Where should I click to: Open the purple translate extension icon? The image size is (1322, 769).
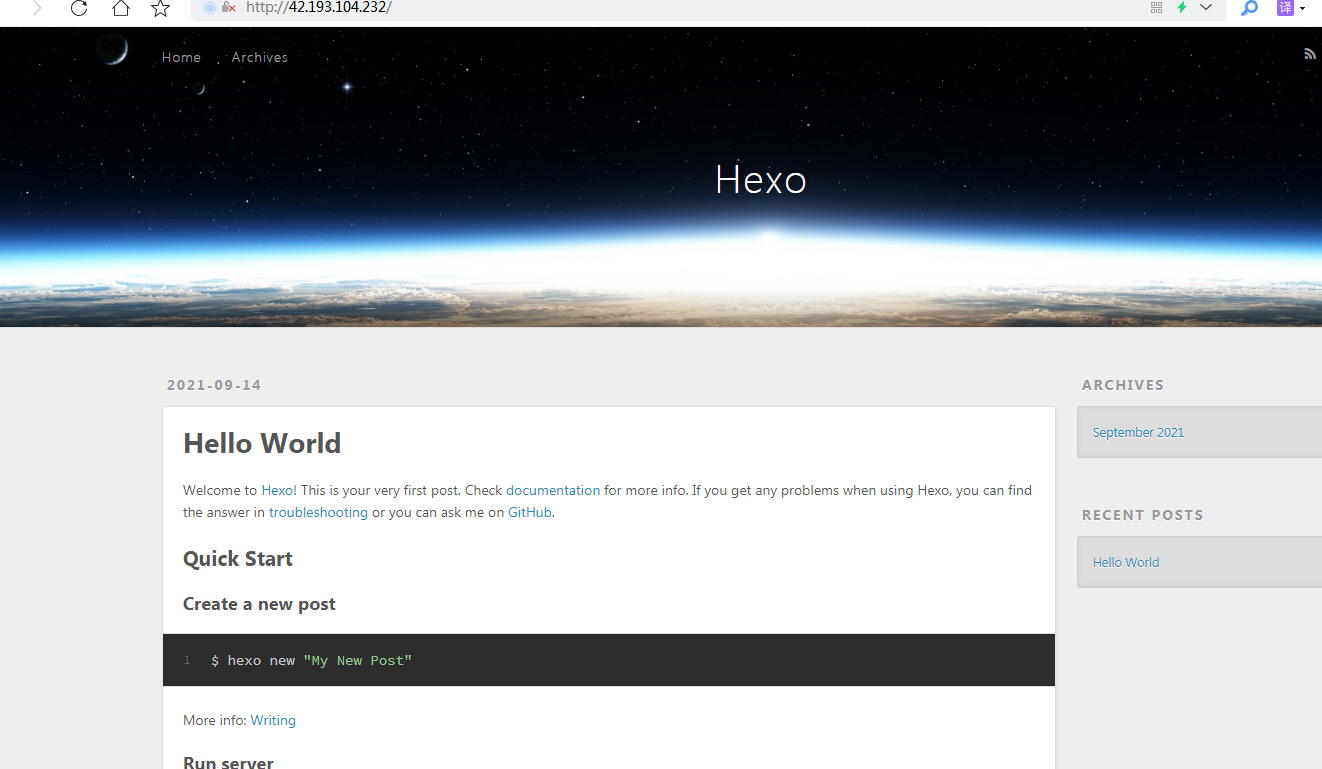[1286, 8]
